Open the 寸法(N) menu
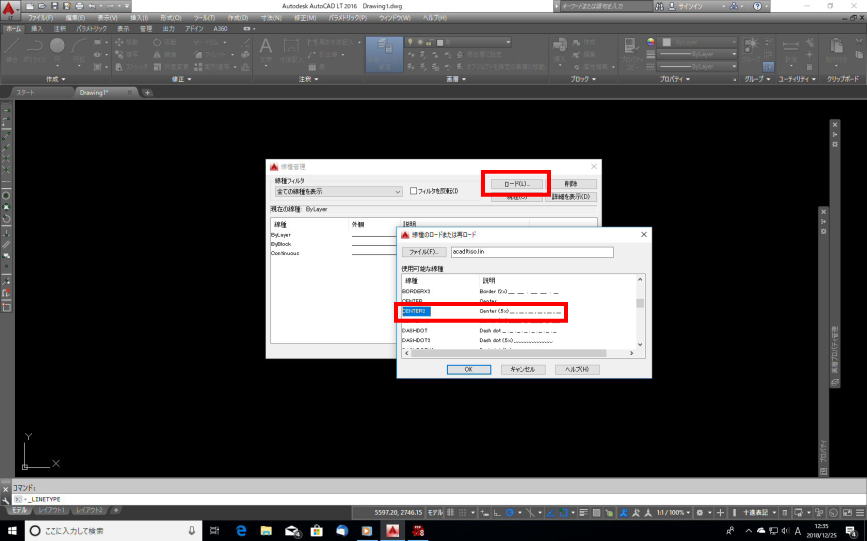The width and height of the screenshot is (867, 541). pyautogui.click(x=271, y=18)
